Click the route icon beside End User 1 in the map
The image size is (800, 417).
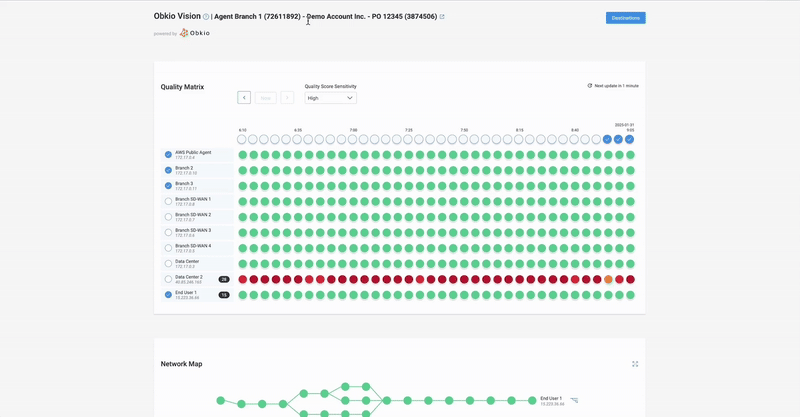(x=574, y=401)
